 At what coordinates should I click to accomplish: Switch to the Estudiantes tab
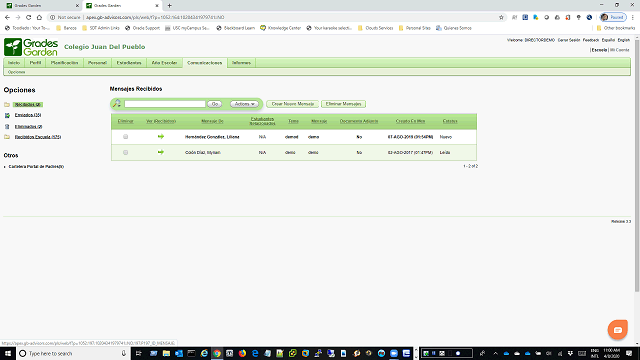pos(129,63)
